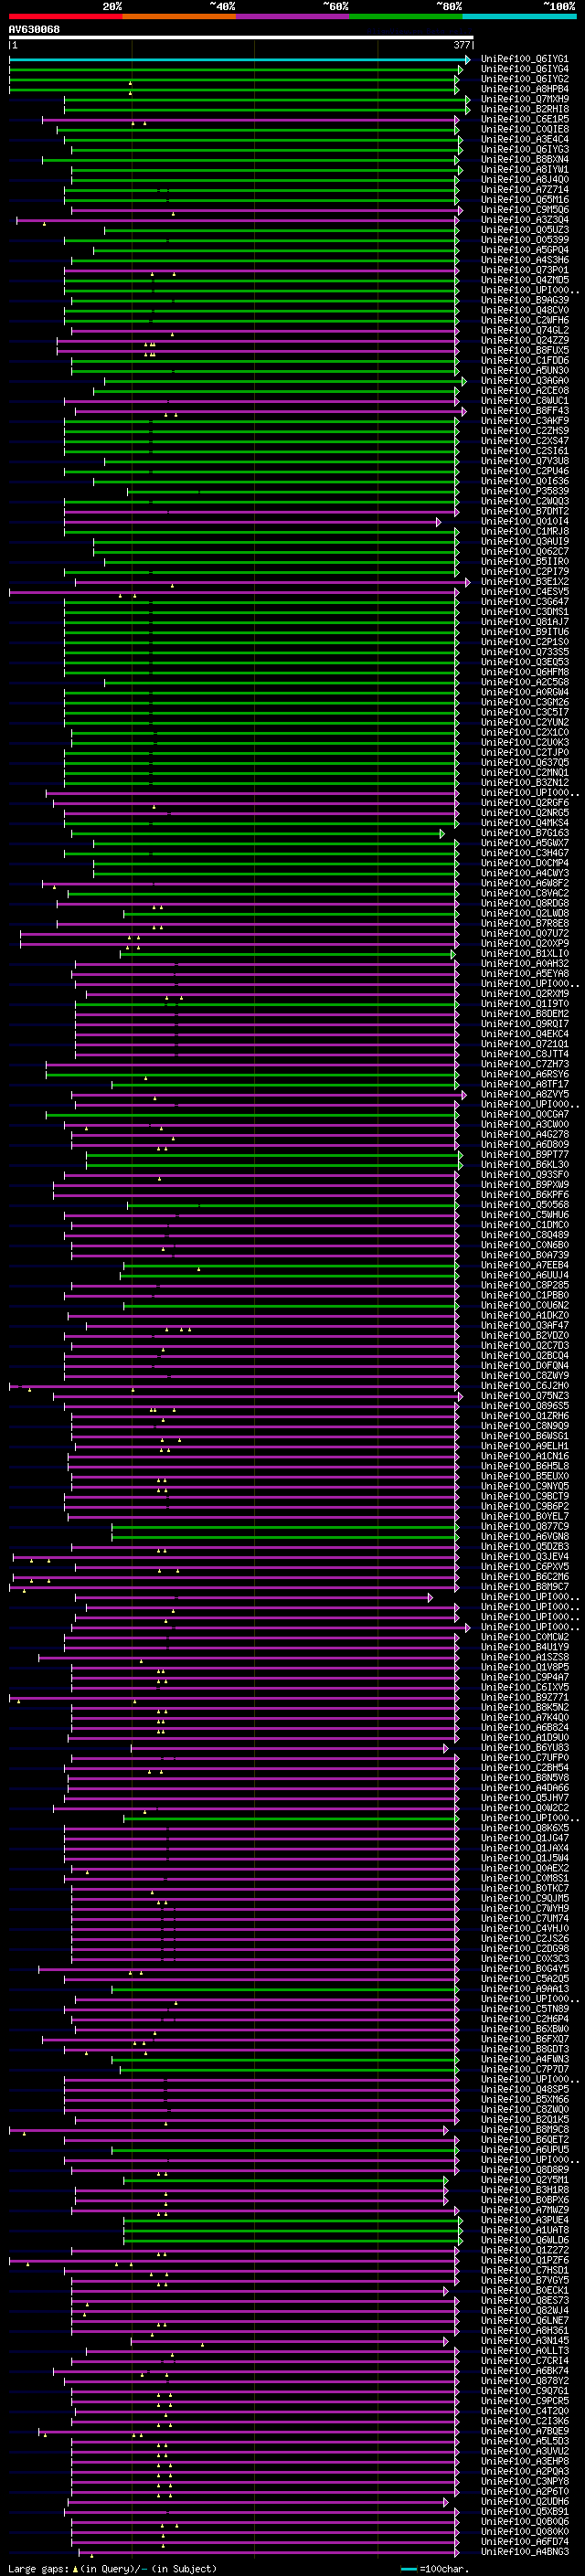Click hit label UniRef100_Q6IYG3
This screenshot has height=2576, width=585.
pyautogui.click(x=525, y=150)
